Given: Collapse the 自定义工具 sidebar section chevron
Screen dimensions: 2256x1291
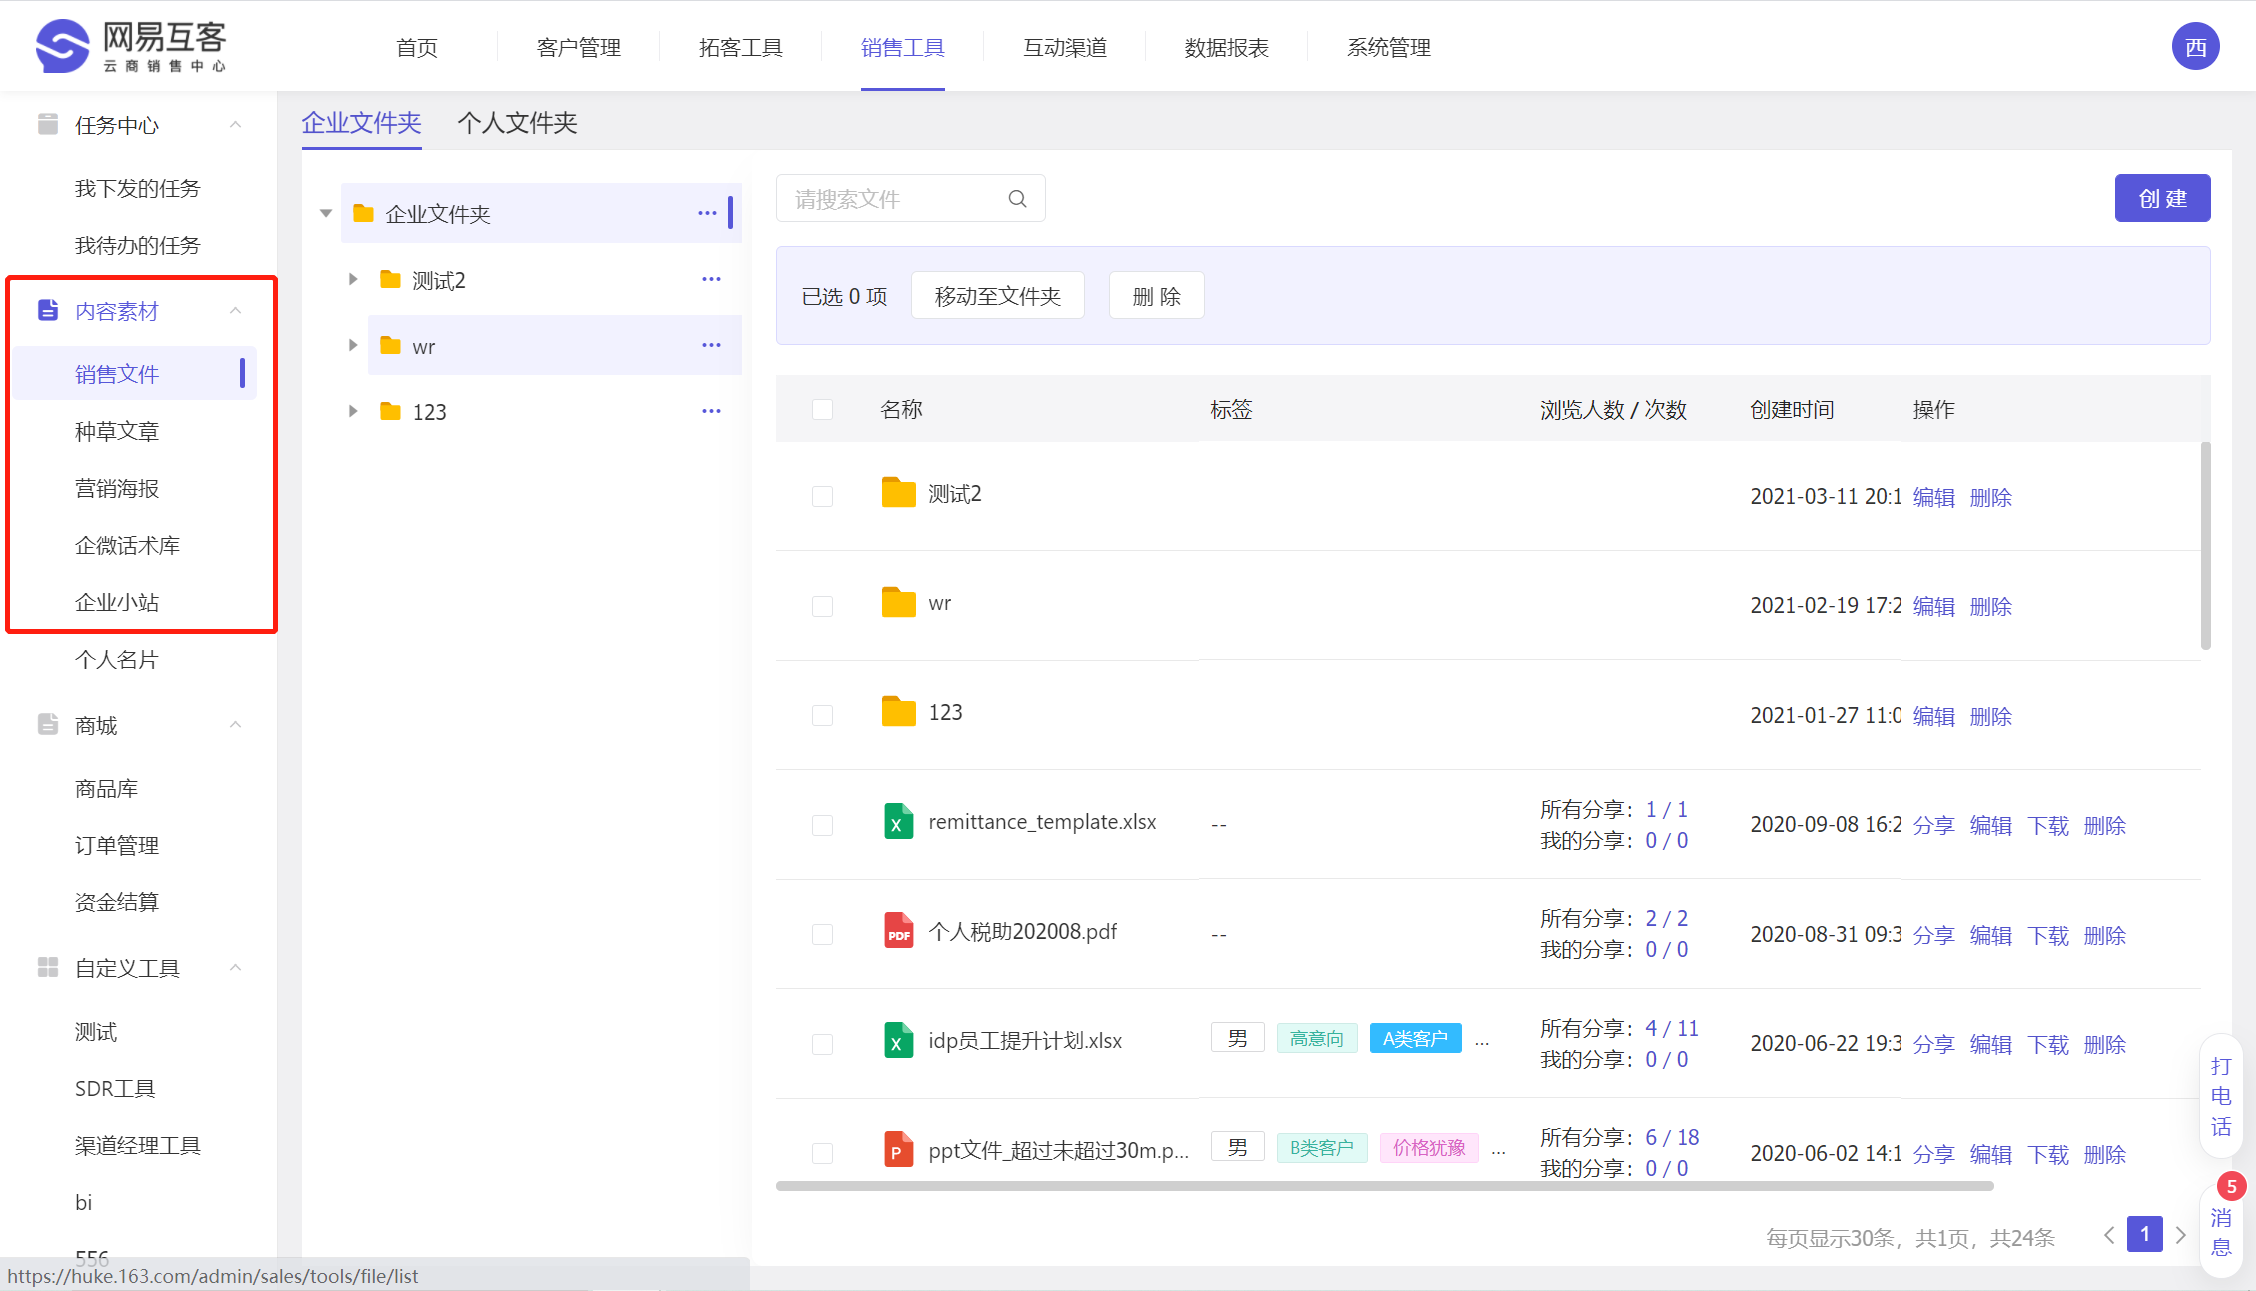Looking at the screenshot, I should pyautogui.click(x=236, y=967).
